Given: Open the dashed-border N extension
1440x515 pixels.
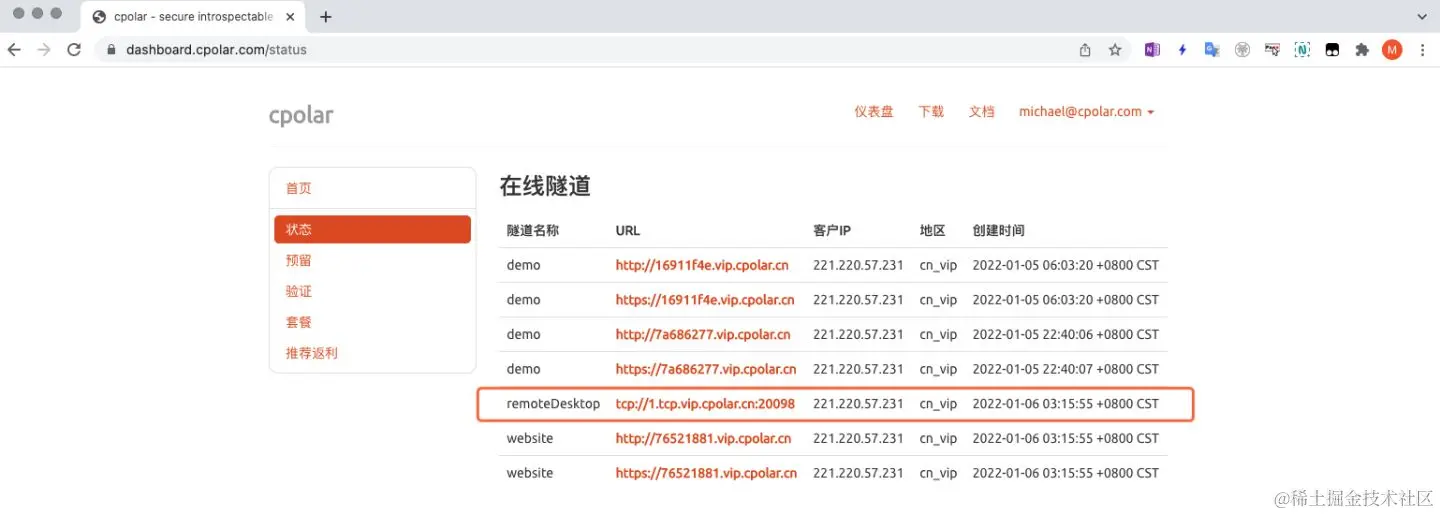Looking at the screenshot, I should click(x=1302, y=50).
